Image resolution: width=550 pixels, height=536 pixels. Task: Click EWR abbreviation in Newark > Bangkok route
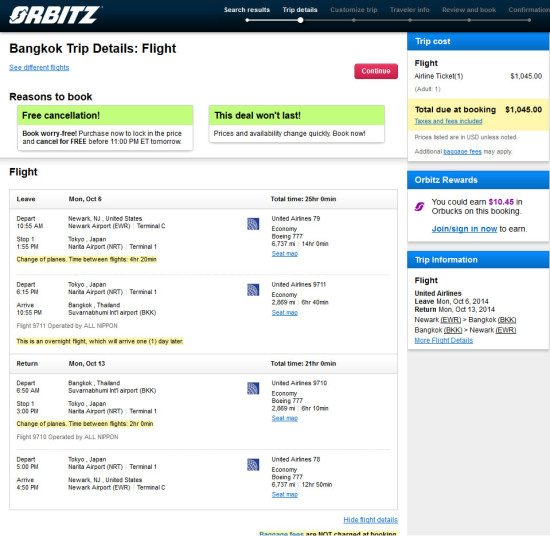pos(451,320)
